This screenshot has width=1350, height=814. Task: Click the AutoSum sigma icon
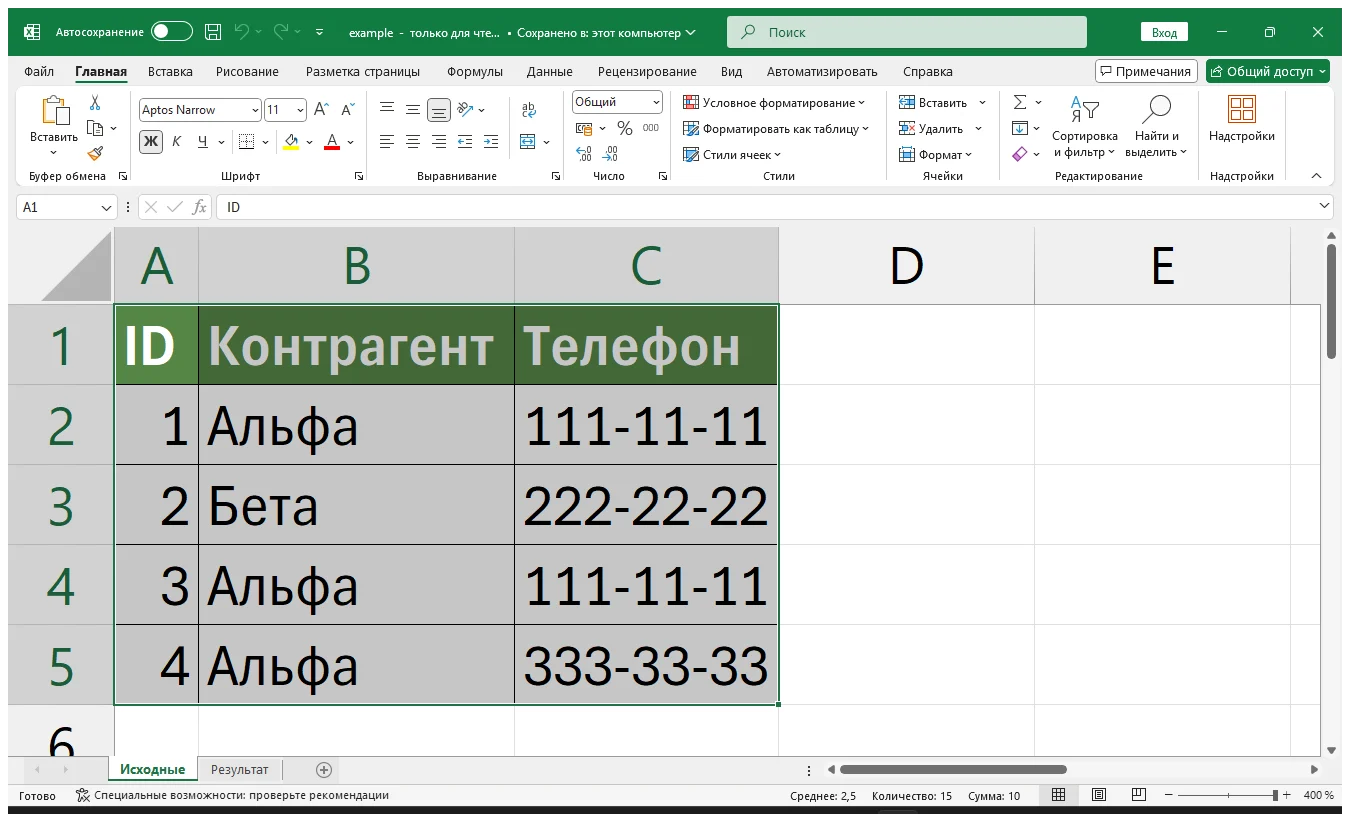pyautogui.click(x=1019, y=102)
